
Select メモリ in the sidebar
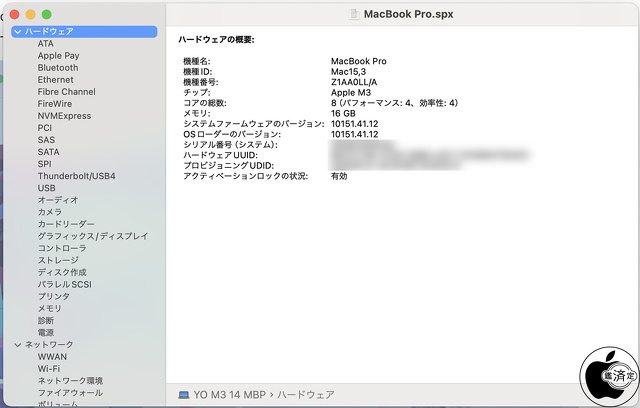click(50, 308)
